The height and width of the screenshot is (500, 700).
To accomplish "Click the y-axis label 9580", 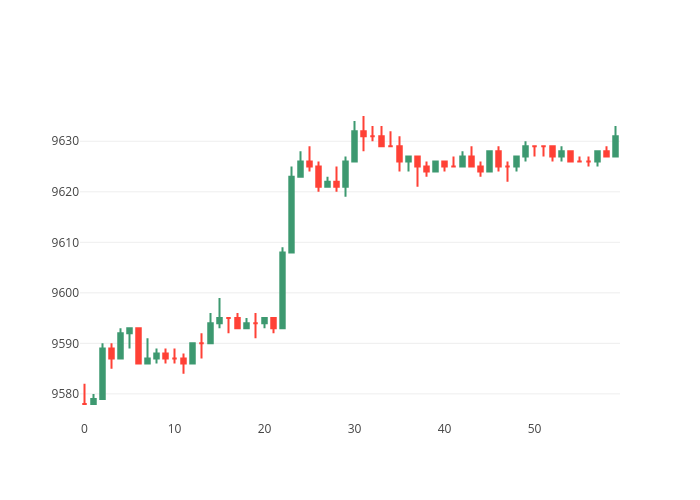I will click(64, 394).
